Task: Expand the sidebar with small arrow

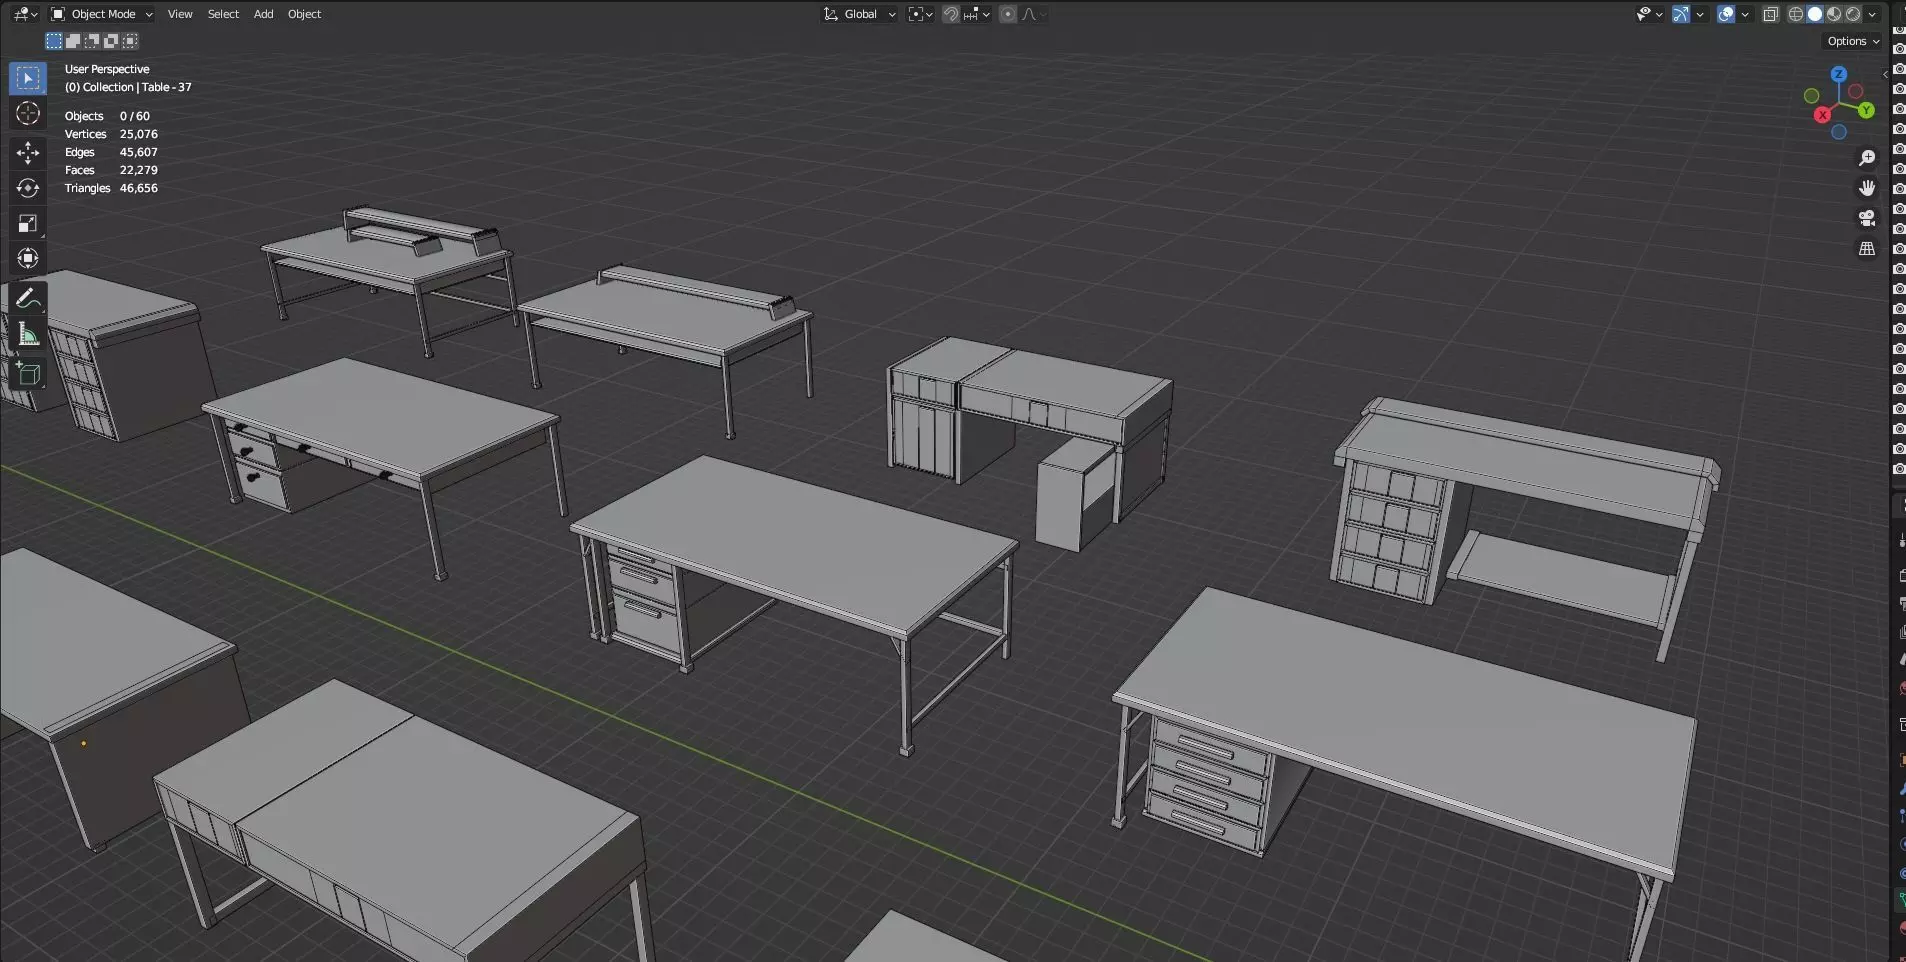Action: click(1885, 74)
